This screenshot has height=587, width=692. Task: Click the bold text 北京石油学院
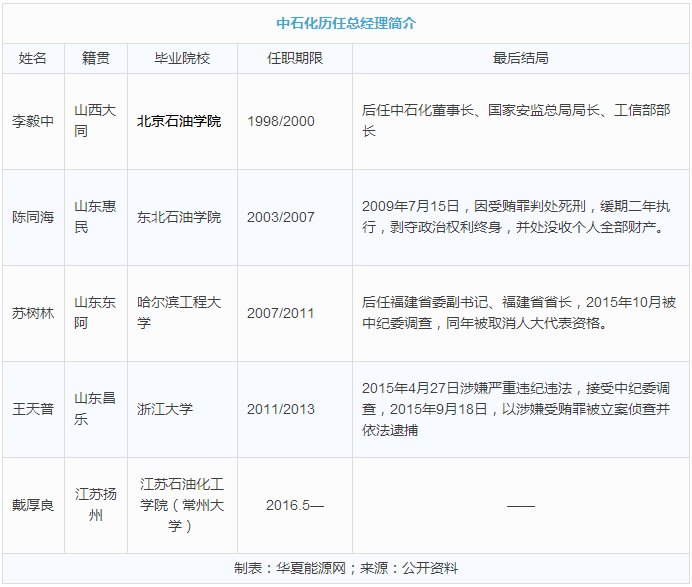click(179, 121)
